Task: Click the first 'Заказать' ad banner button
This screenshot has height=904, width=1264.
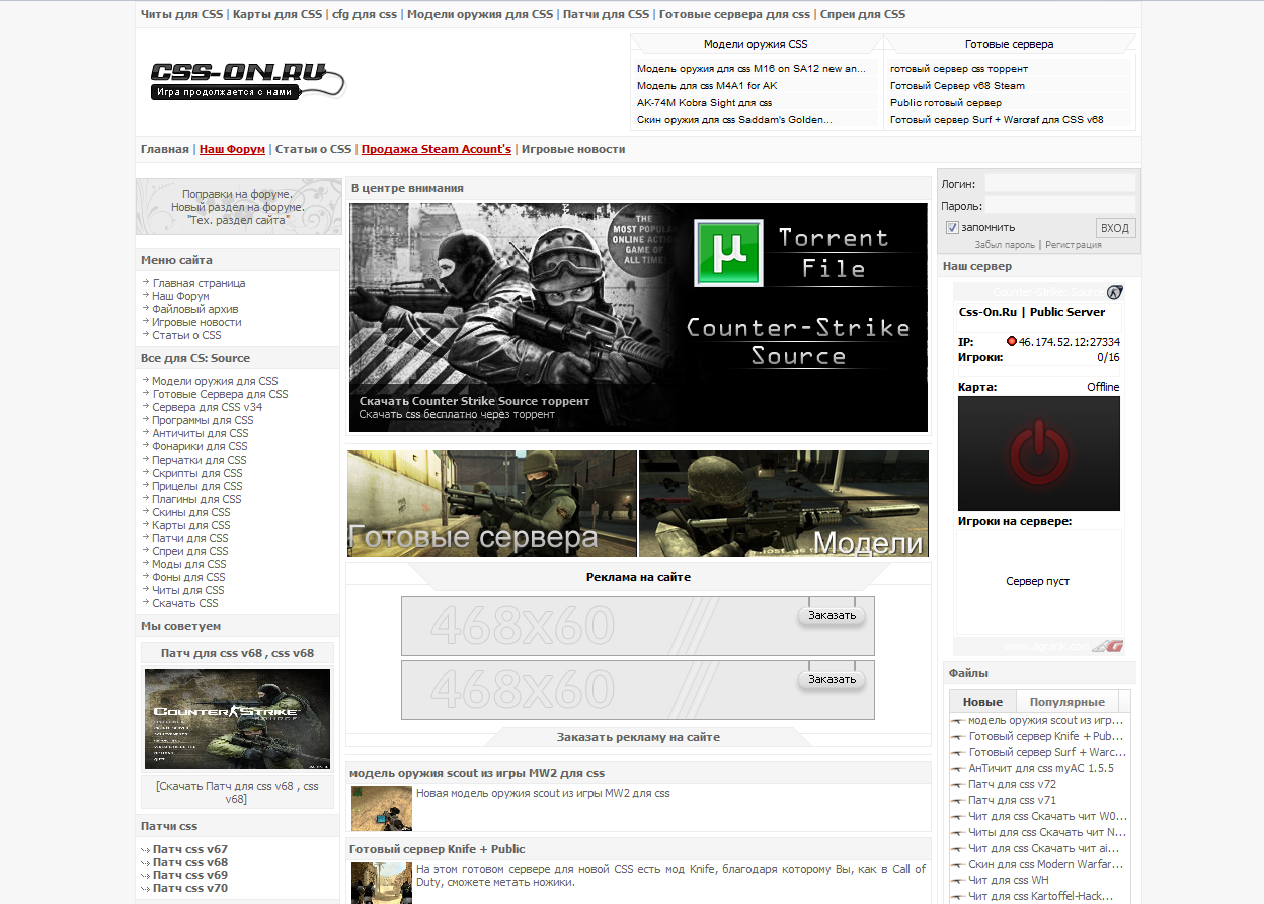Action: coord(832,615)
